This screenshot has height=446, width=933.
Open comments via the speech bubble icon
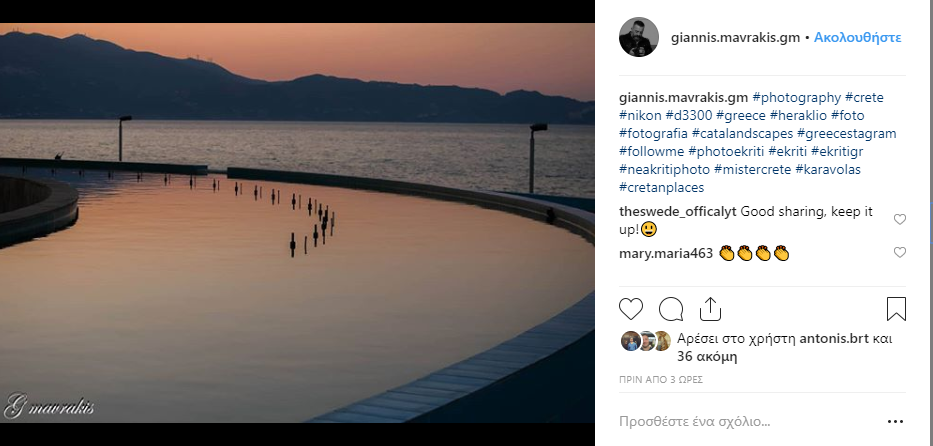tap(671, 308)
